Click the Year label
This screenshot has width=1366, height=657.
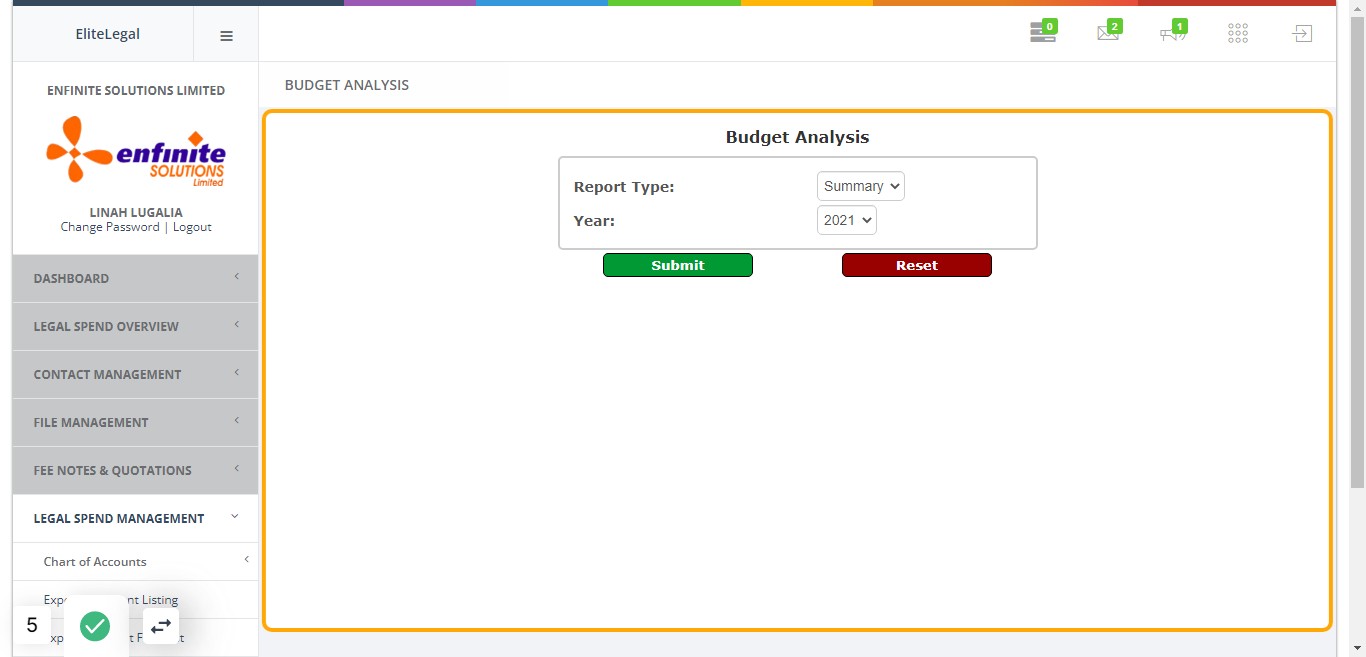pos(594,221)
